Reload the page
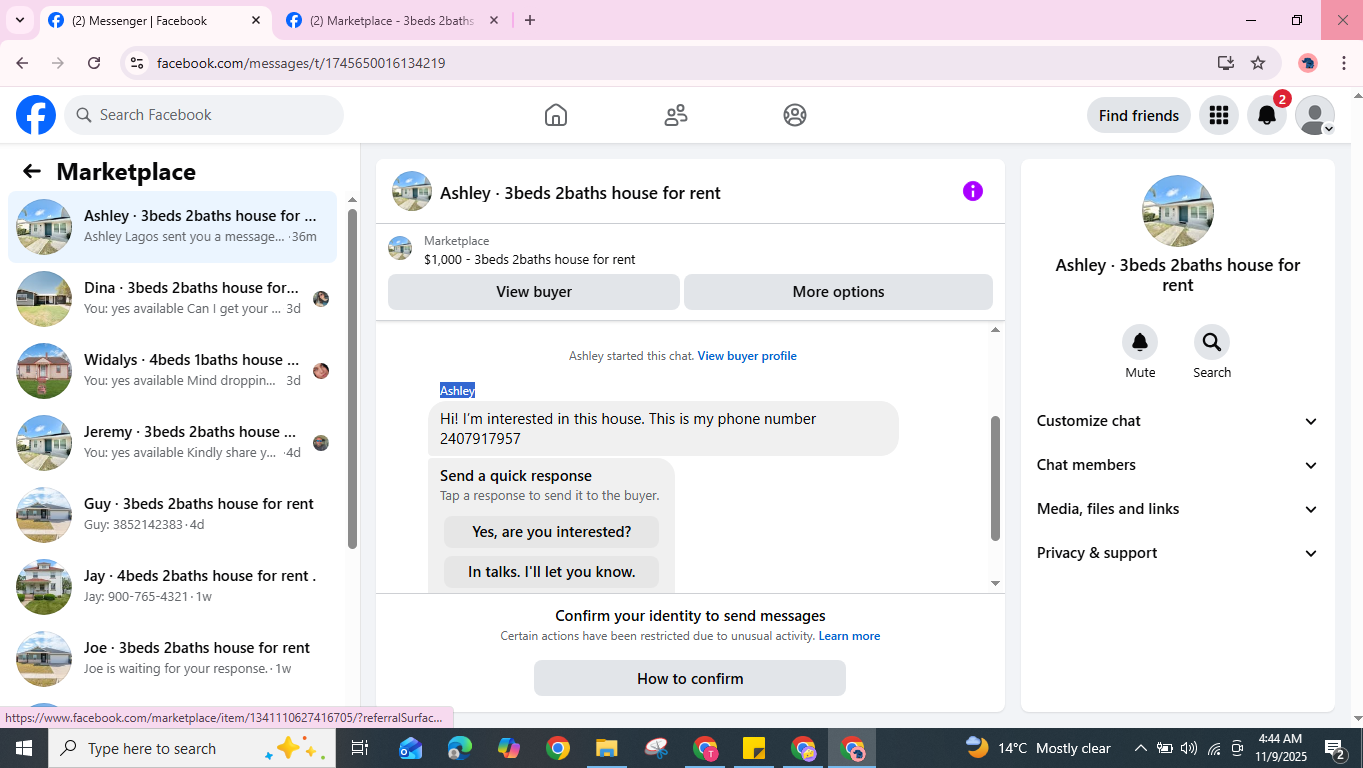This screenshot has width=1363, height=768. click(x=94, y=63)
